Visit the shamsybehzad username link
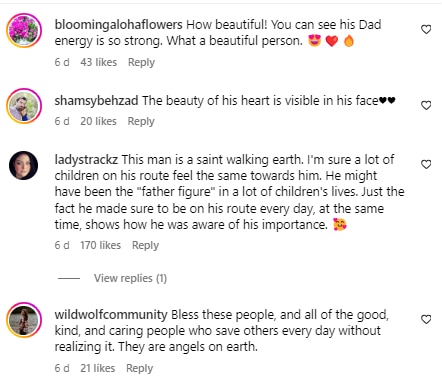Image resolution: width=442 pixels, height=380 pixels. 96,101
